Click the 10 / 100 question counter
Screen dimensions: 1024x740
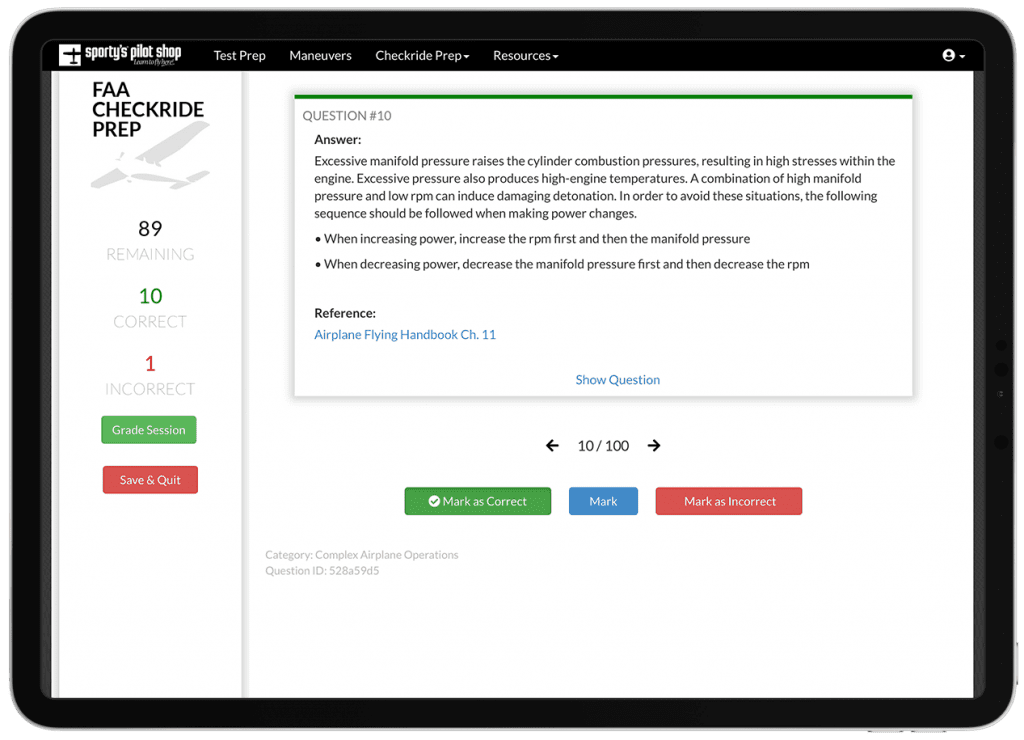tap(603, 446)
